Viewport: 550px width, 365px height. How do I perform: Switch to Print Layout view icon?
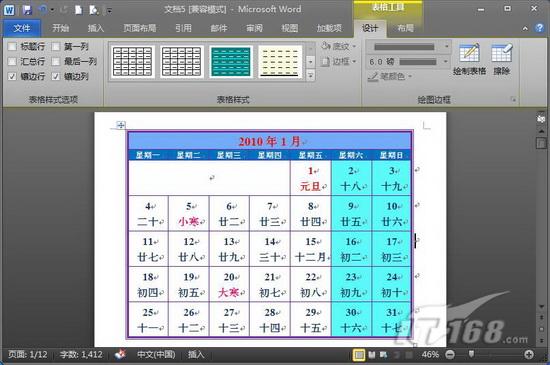(359, 355)
